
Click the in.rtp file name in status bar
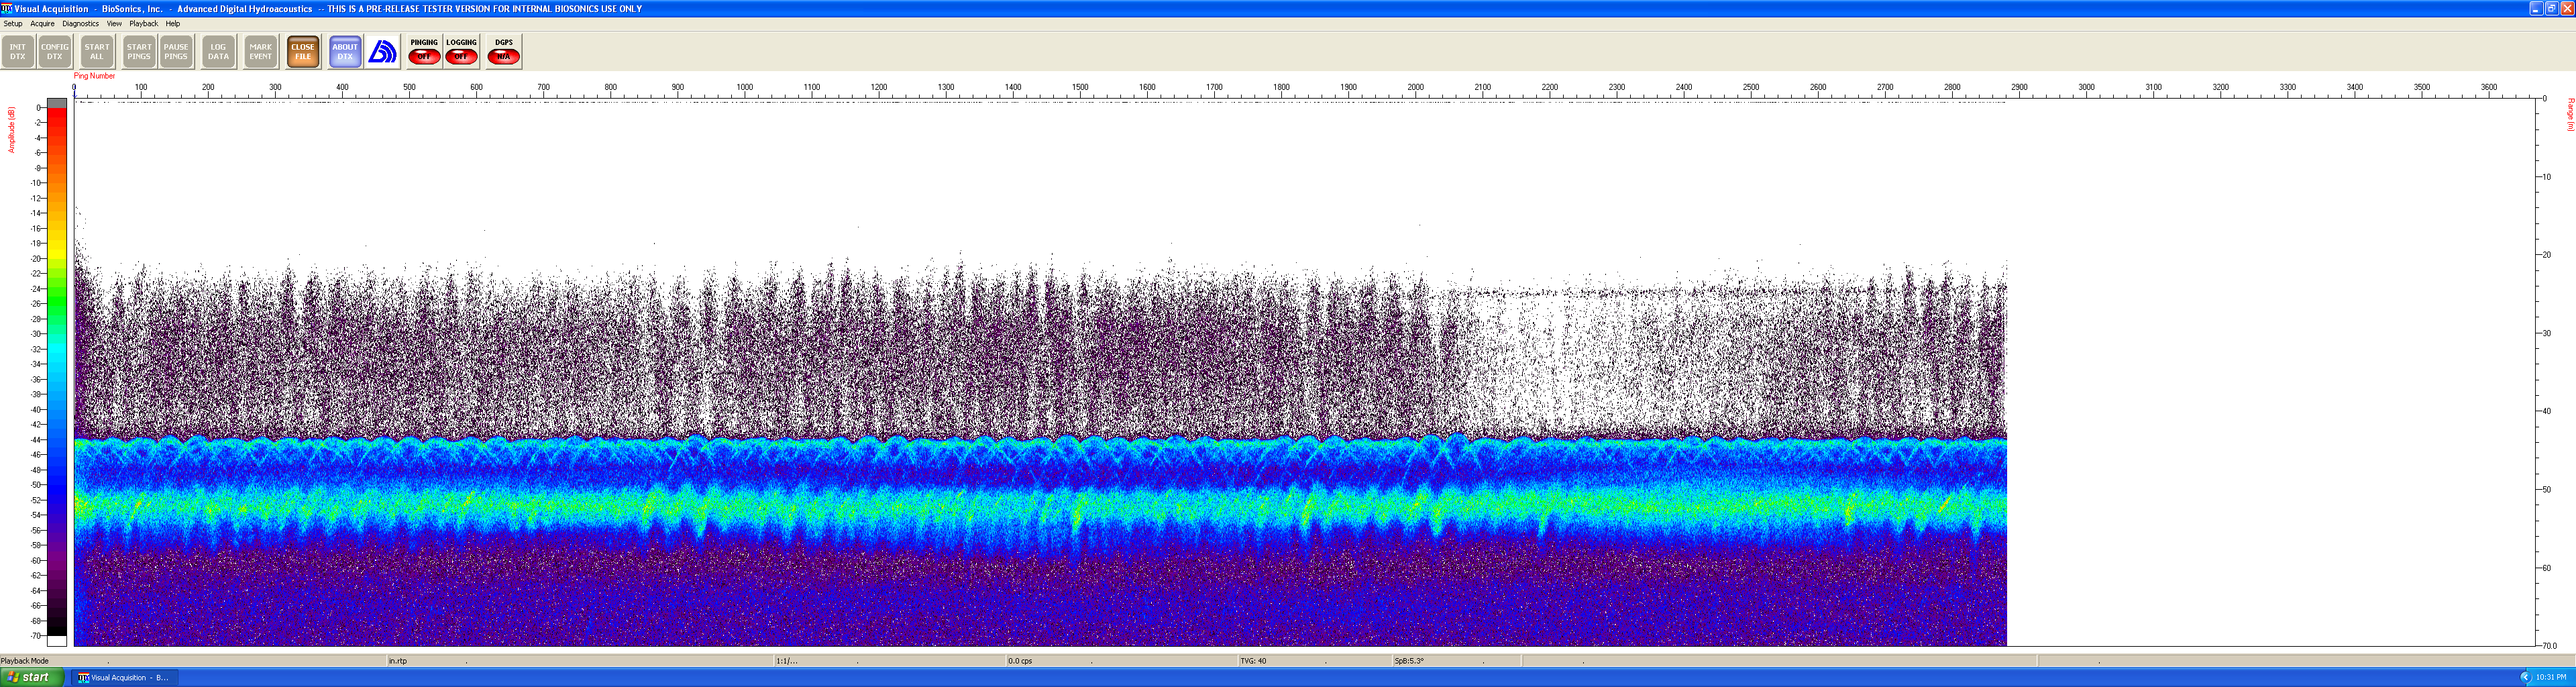398,661
